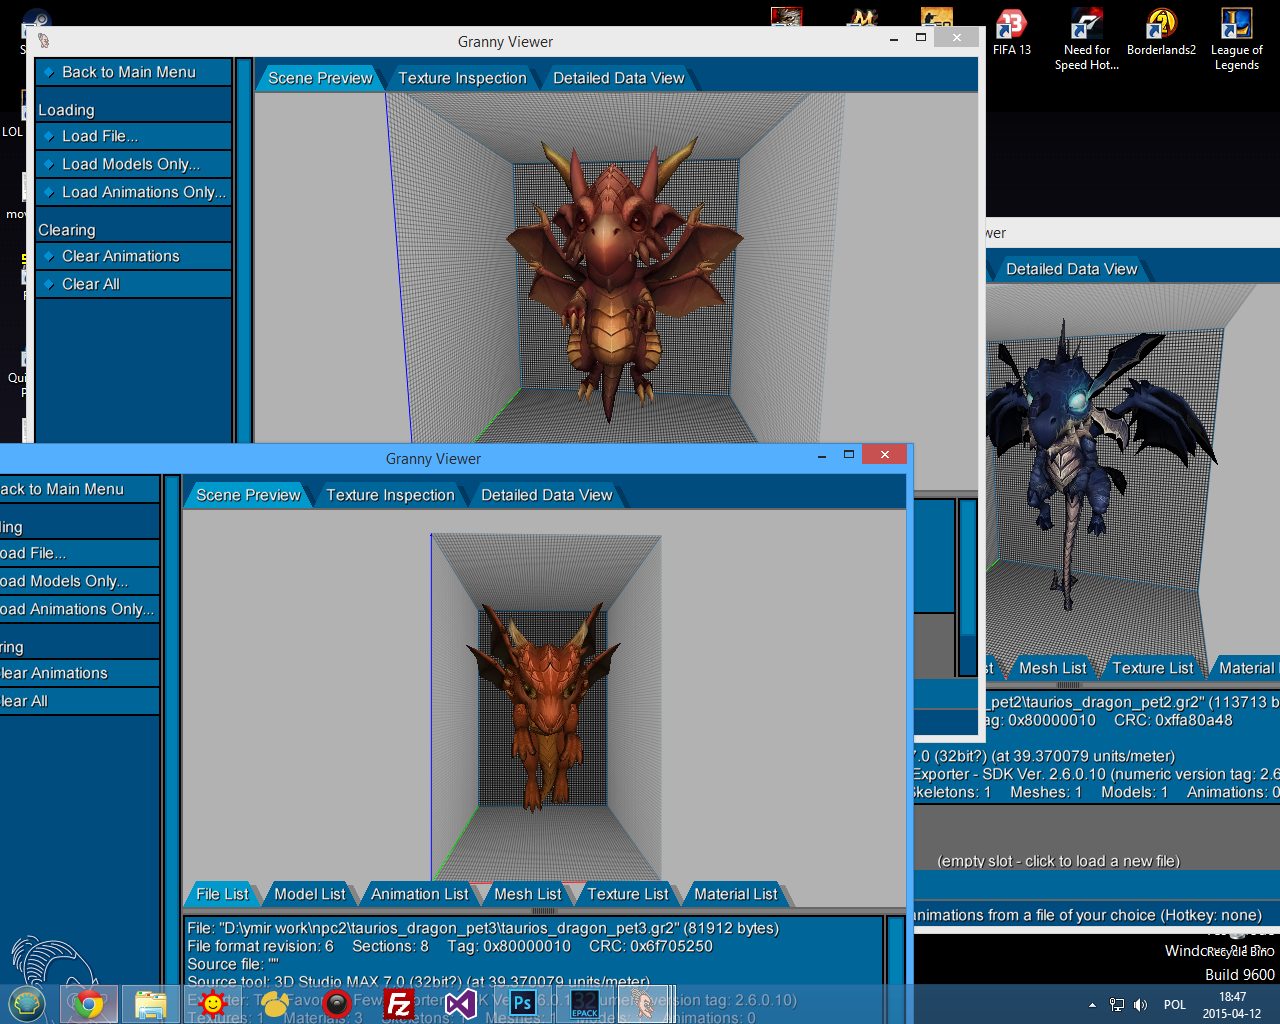Open the volume control tray icon
This screenshot has width=1280, height=1024.
(1141, 1005)
